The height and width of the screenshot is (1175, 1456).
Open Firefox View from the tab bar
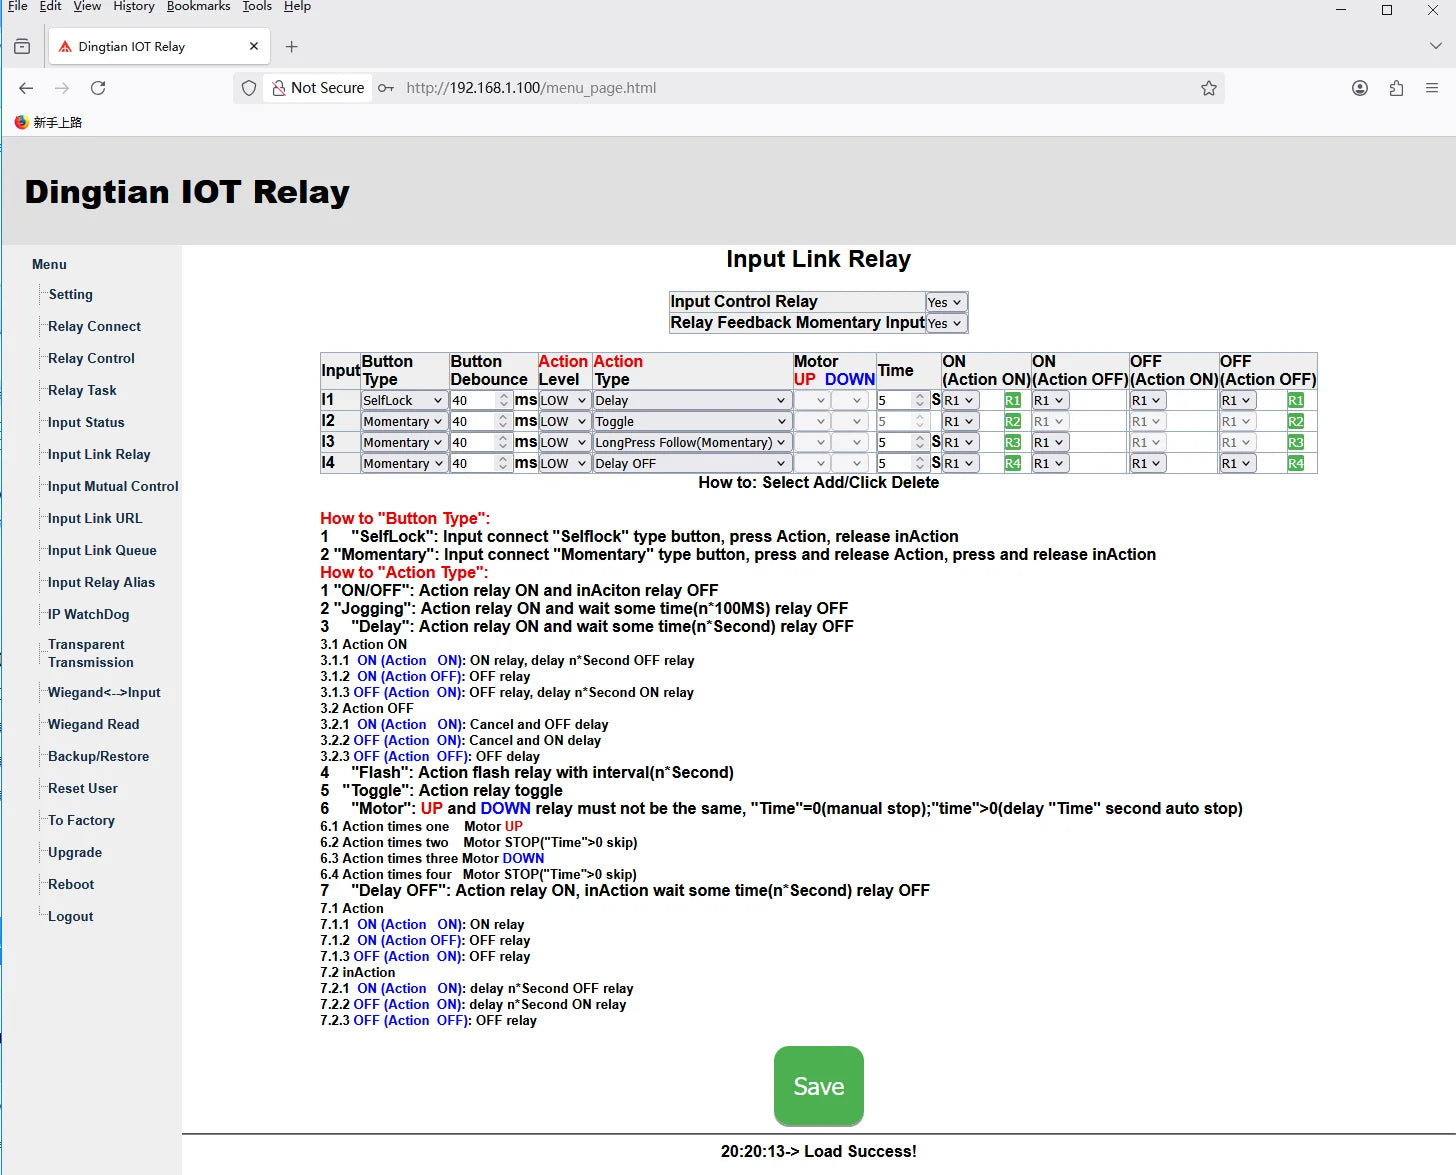22,47
